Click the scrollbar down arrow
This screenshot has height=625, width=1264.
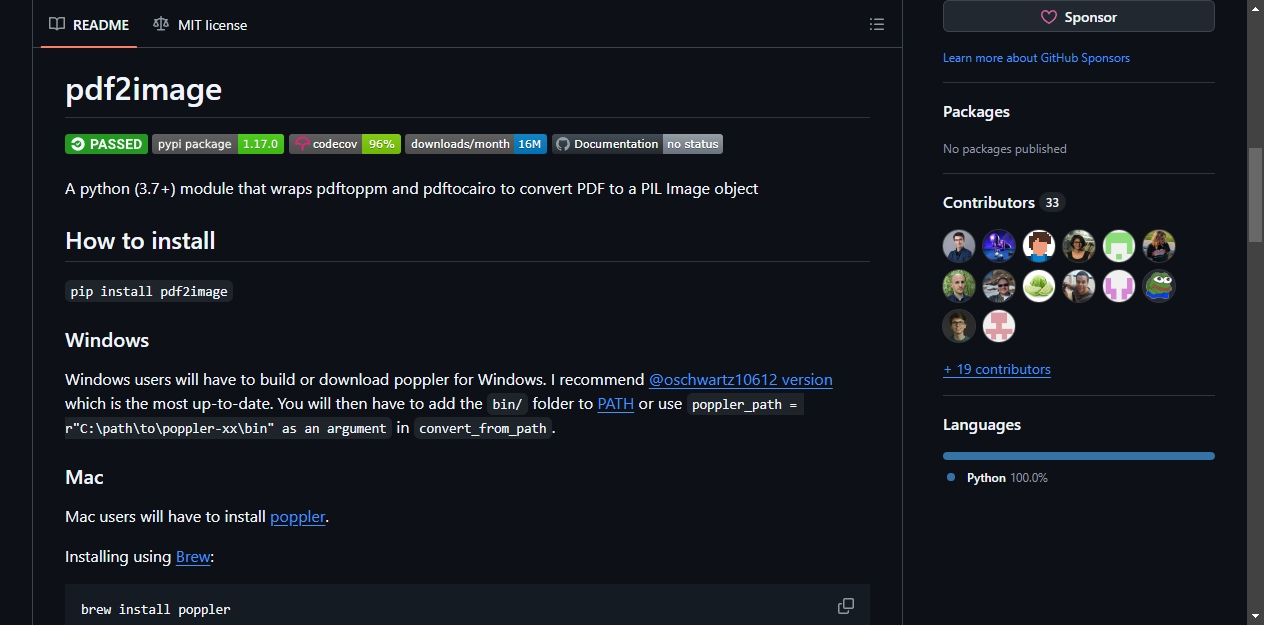[x=1255, y=616]
